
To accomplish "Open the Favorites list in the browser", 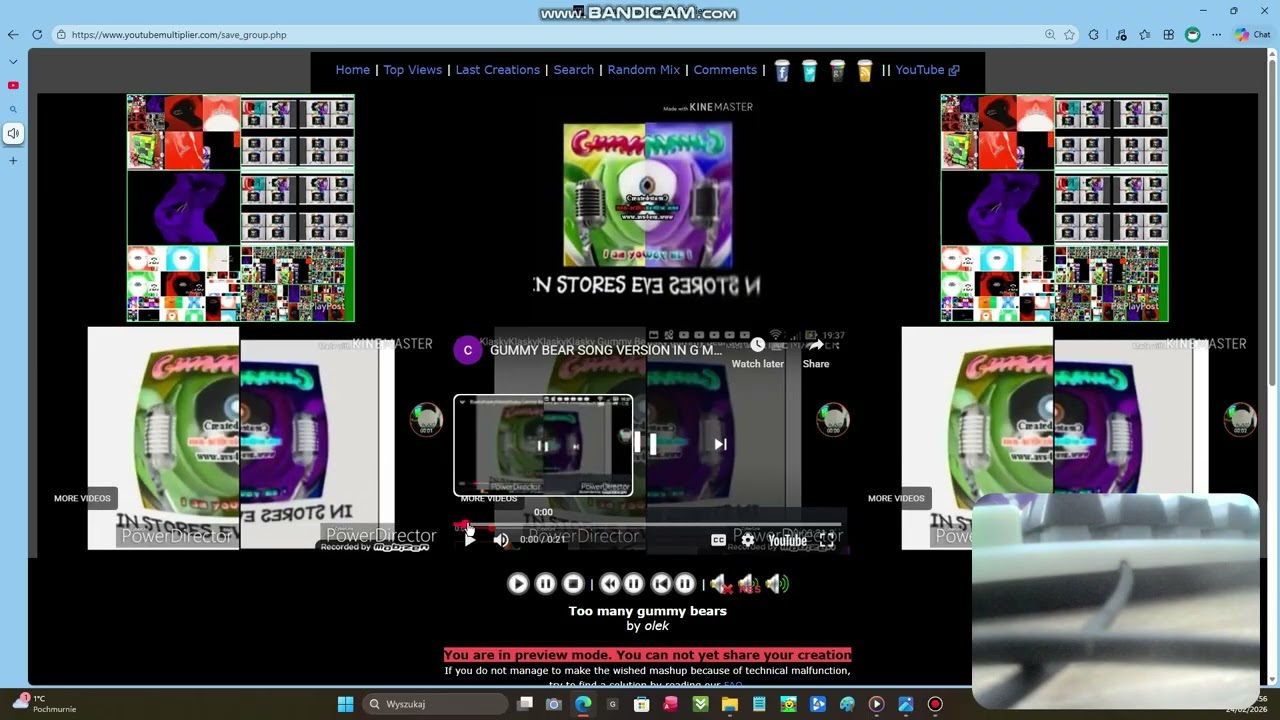I will click(x=1145, y=35).
